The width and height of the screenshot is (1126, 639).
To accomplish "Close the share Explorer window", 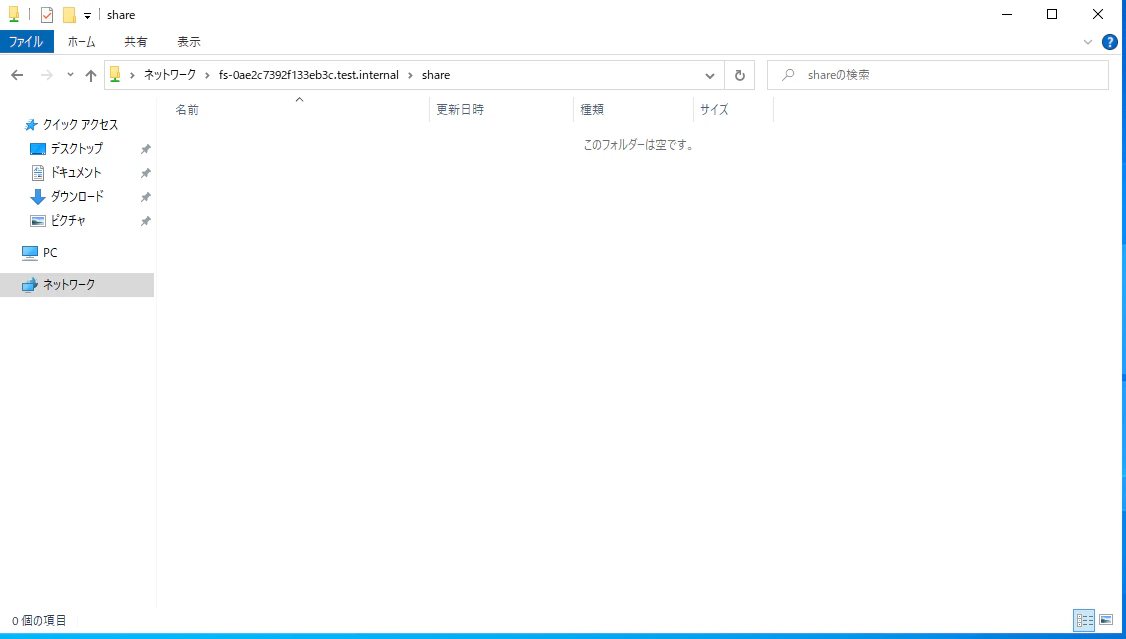I will tap(1098, 14).
